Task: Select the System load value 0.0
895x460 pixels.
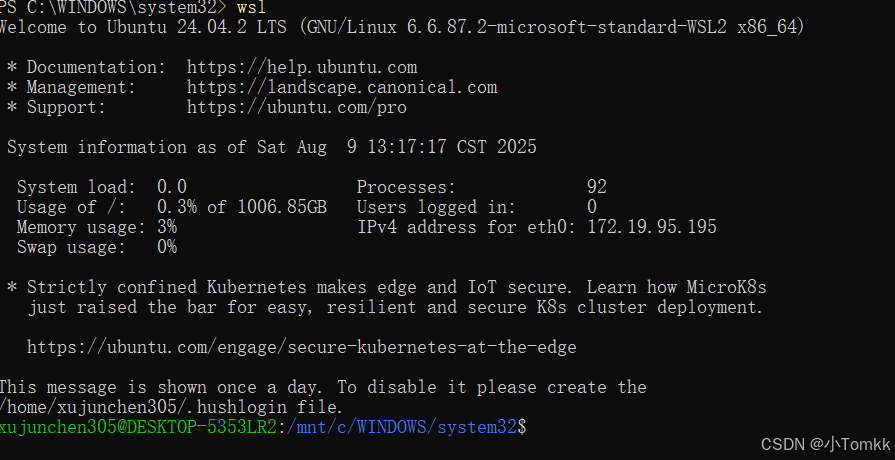Action: click(x=171, y=187)
